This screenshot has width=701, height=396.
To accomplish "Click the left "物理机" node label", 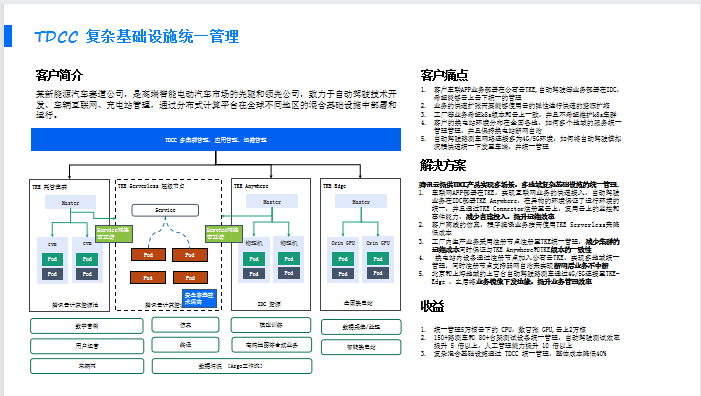I will 253,243.
